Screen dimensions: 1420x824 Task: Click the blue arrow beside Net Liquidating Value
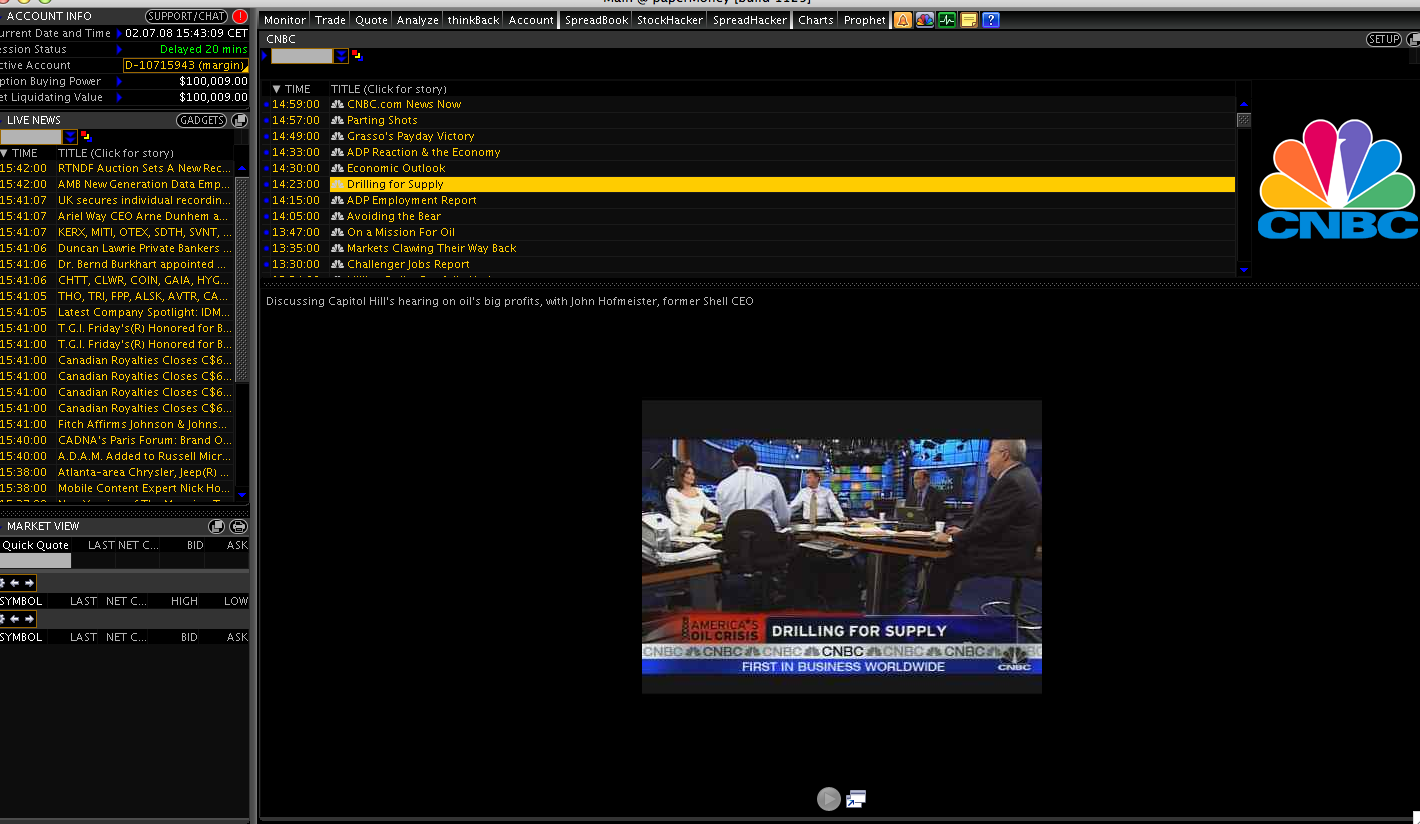pos(119,97)
